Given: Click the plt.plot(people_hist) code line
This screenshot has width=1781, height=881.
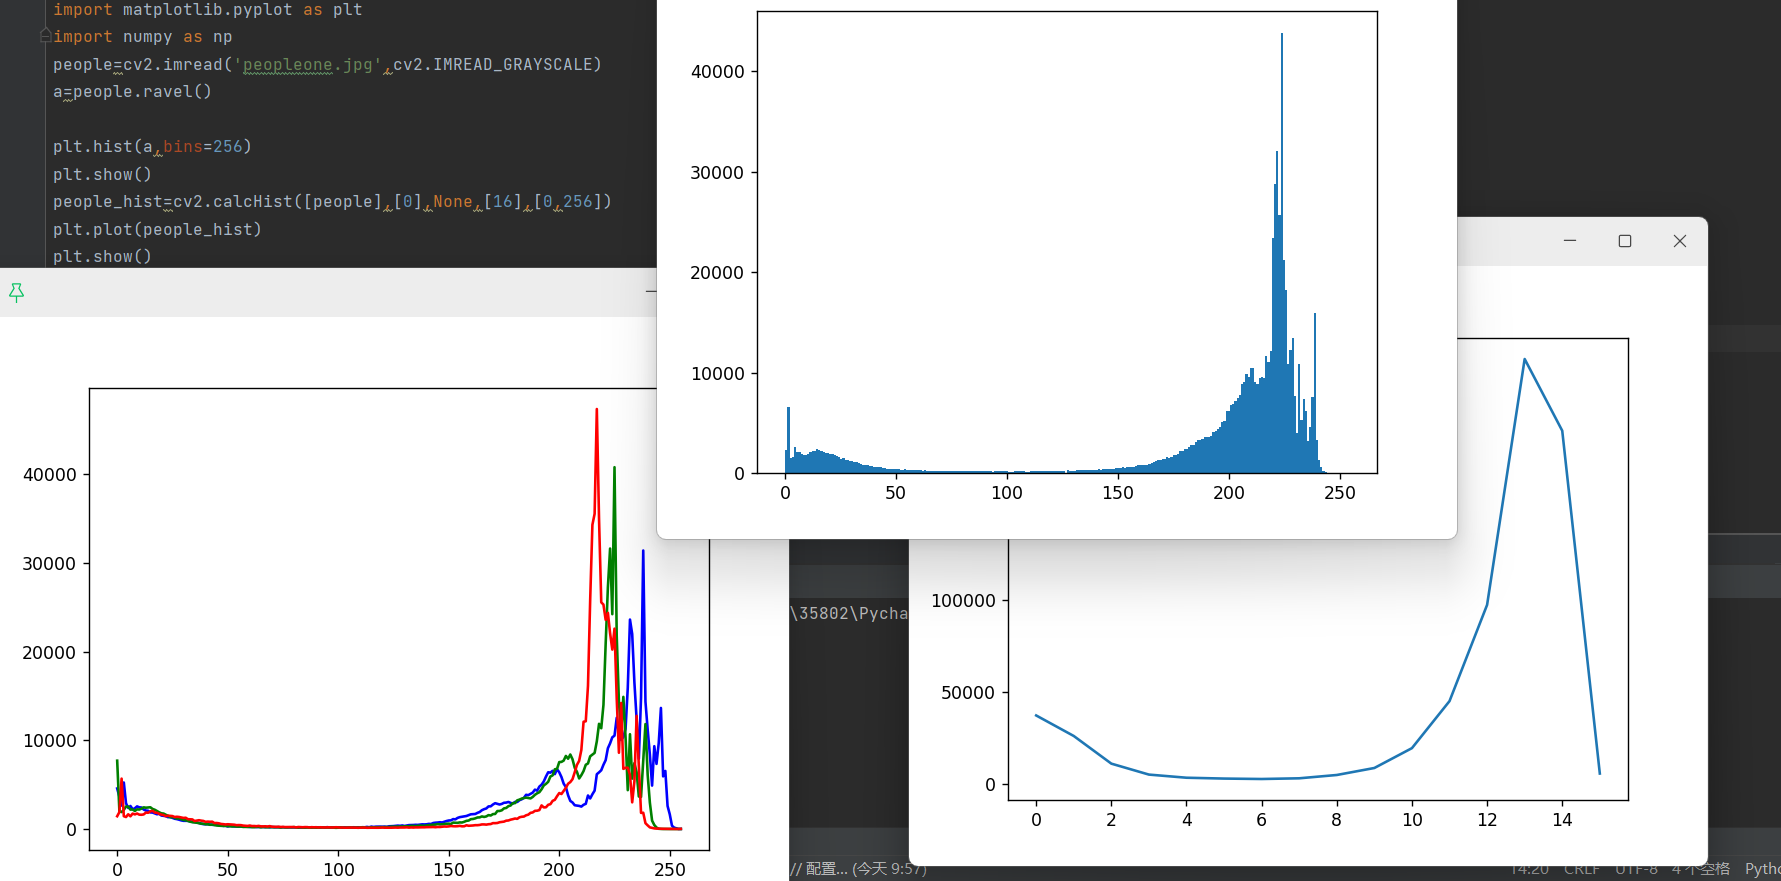Looking at the screenshot, I should pyautogui.click(x=157, y=230).
